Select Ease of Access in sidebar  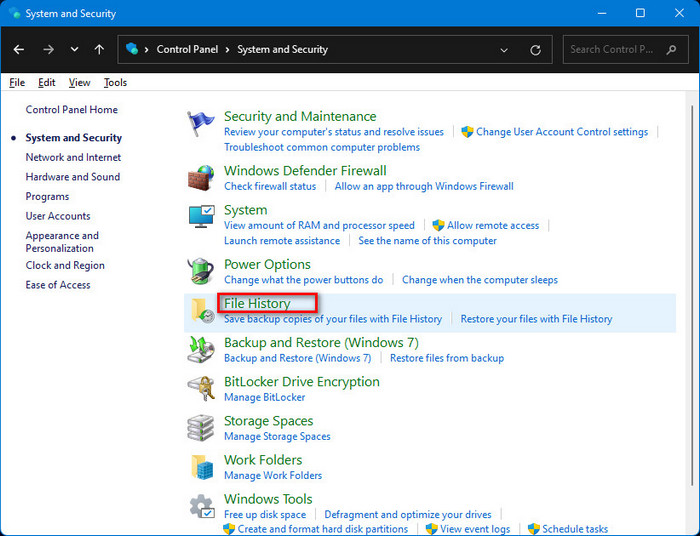pos(58,285)
